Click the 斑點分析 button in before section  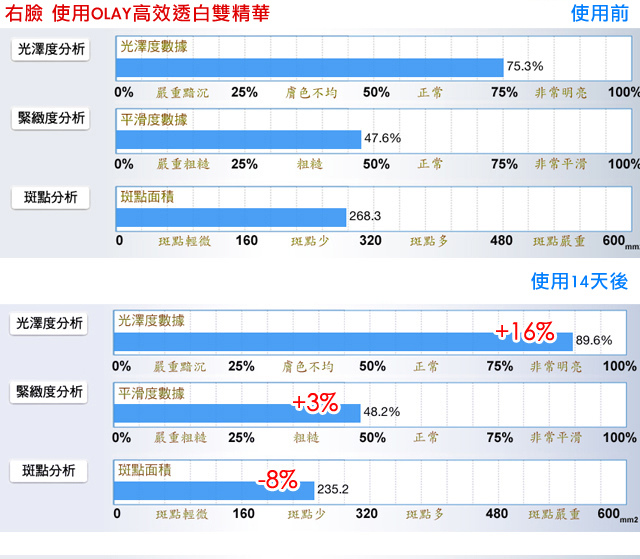coord(51,197)
